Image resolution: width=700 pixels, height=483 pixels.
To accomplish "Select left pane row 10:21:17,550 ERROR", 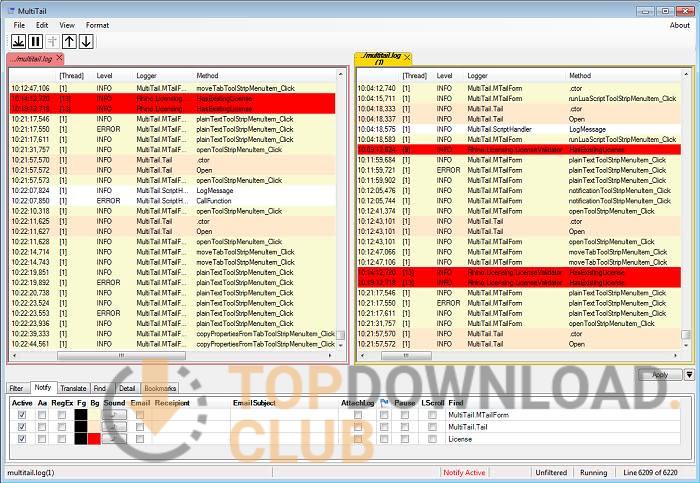I will click(x=173, y=129).
